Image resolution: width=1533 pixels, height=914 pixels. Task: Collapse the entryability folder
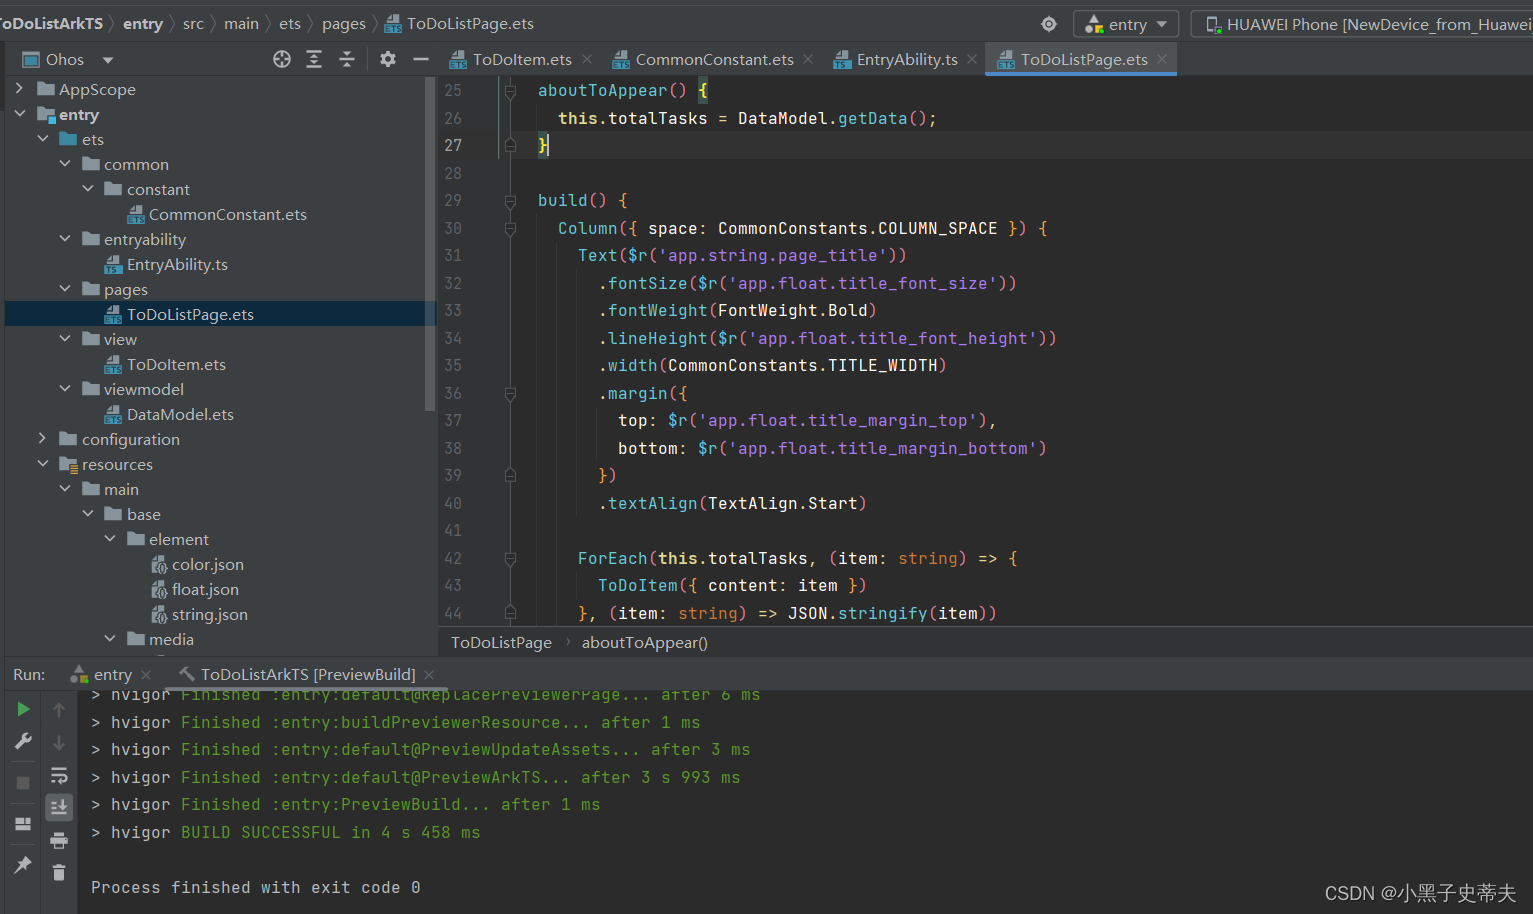point(65,239)
